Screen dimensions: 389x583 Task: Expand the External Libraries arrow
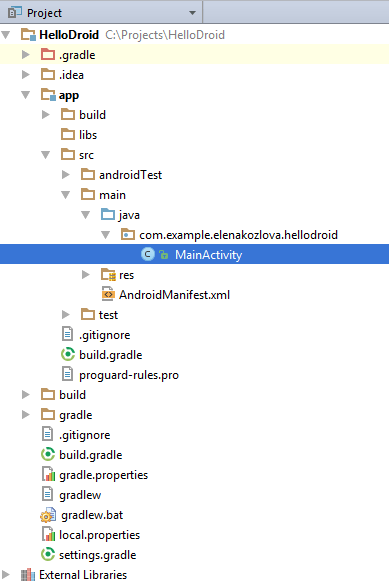click(x=6, y=575)
